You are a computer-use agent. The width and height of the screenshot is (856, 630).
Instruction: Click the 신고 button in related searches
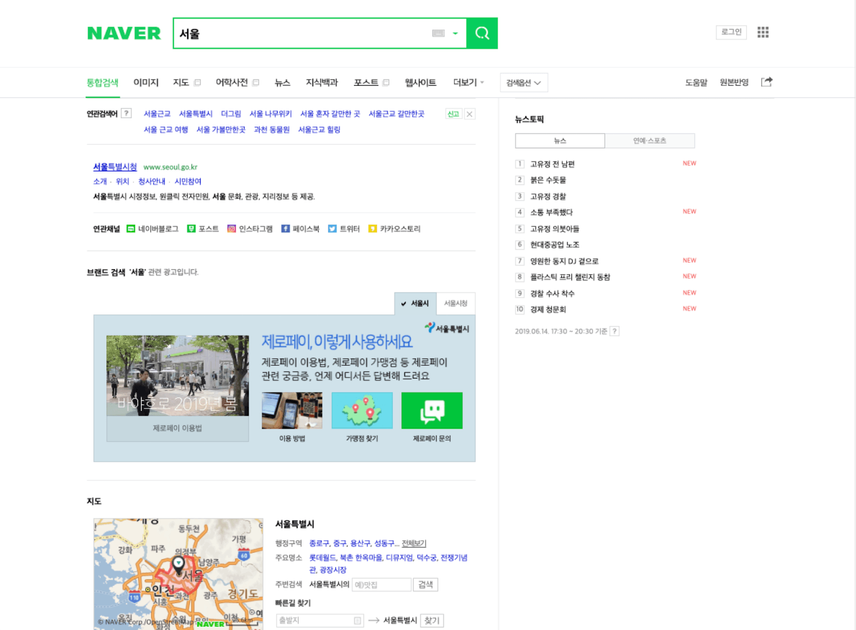(x=453, y=114)
